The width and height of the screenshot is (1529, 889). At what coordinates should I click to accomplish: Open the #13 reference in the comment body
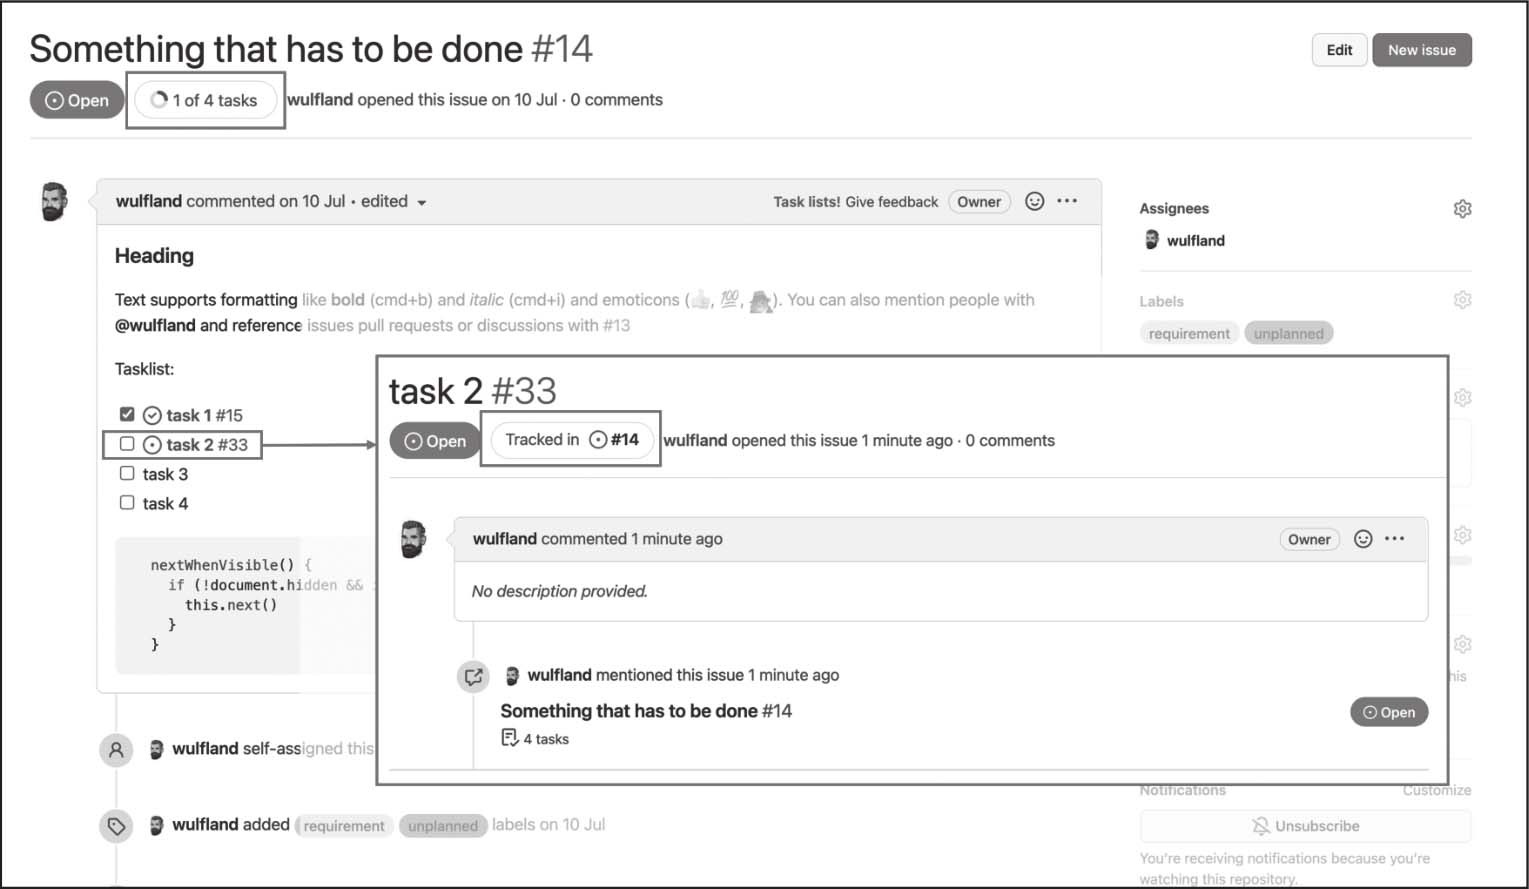616,326
